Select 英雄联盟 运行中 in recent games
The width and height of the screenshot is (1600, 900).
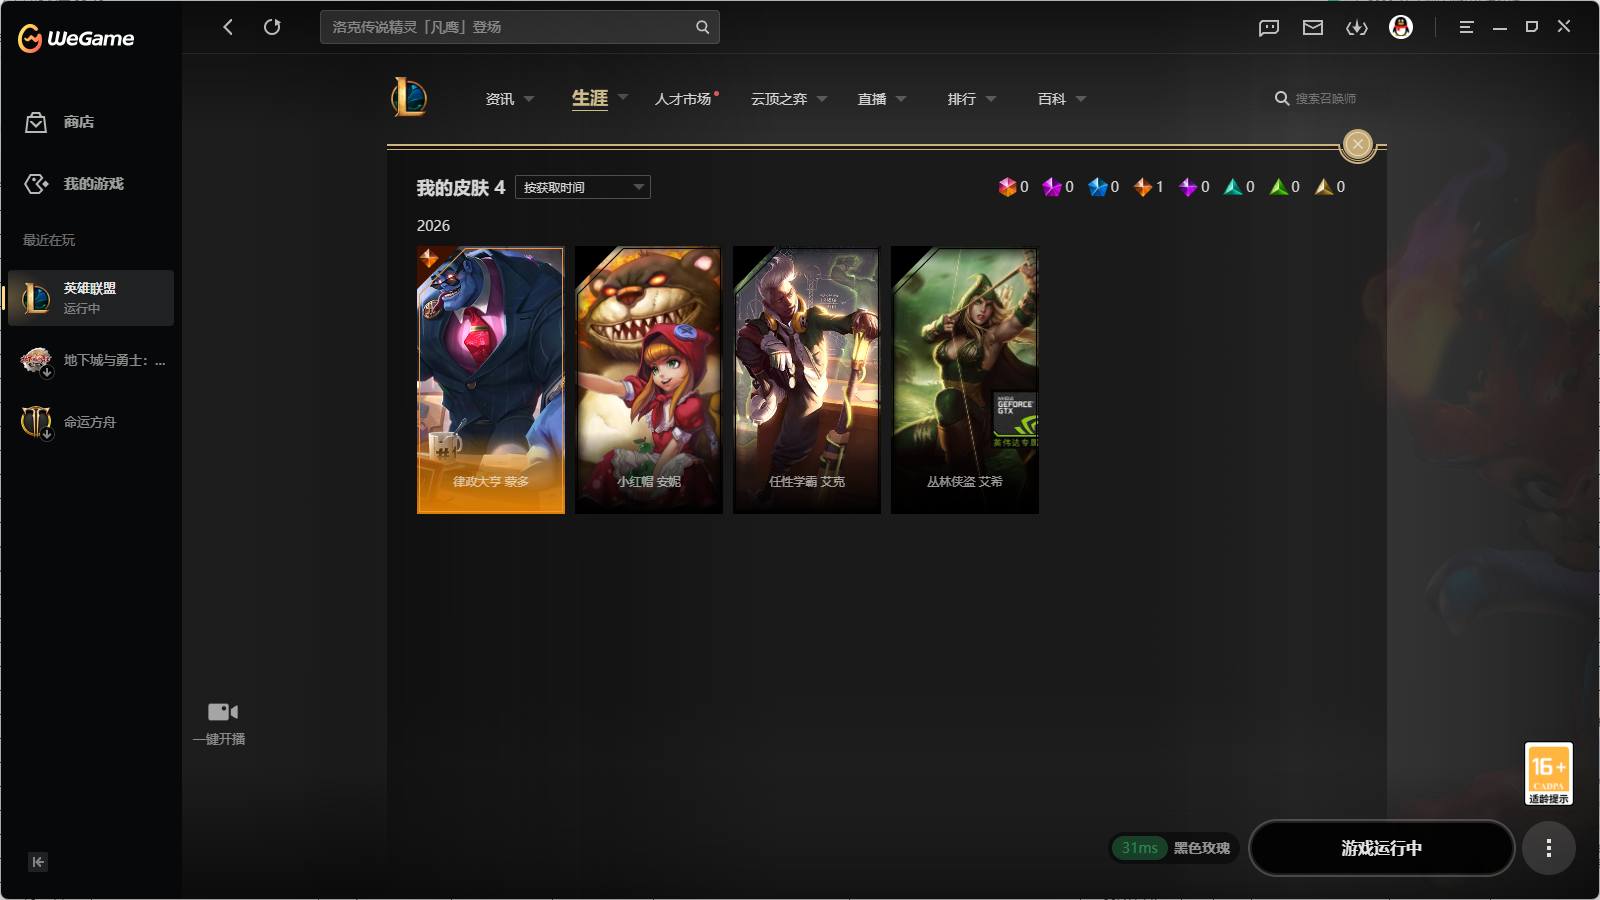(x=91, y=298)
